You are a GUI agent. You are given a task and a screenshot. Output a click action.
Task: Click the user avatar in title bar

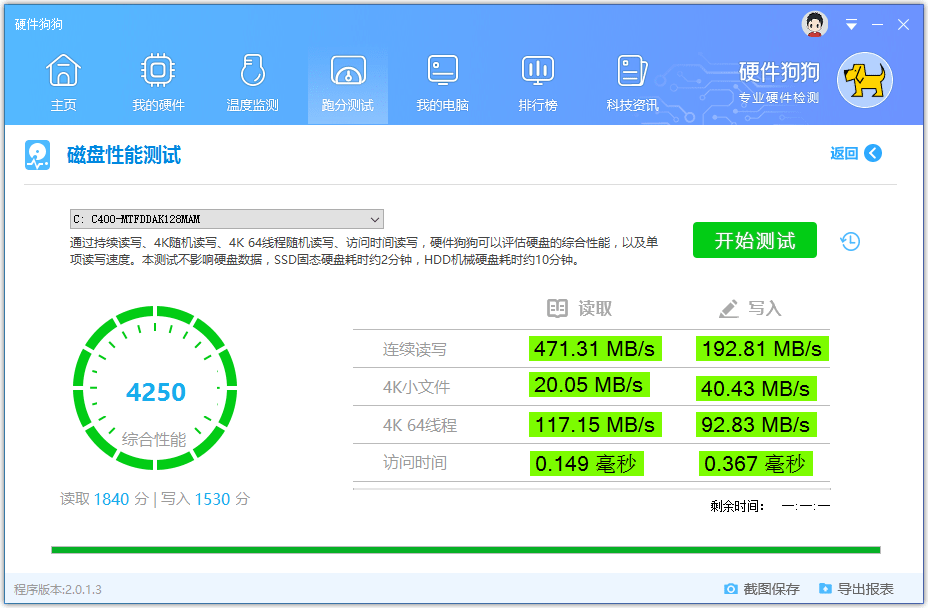[x=815, y=24]
